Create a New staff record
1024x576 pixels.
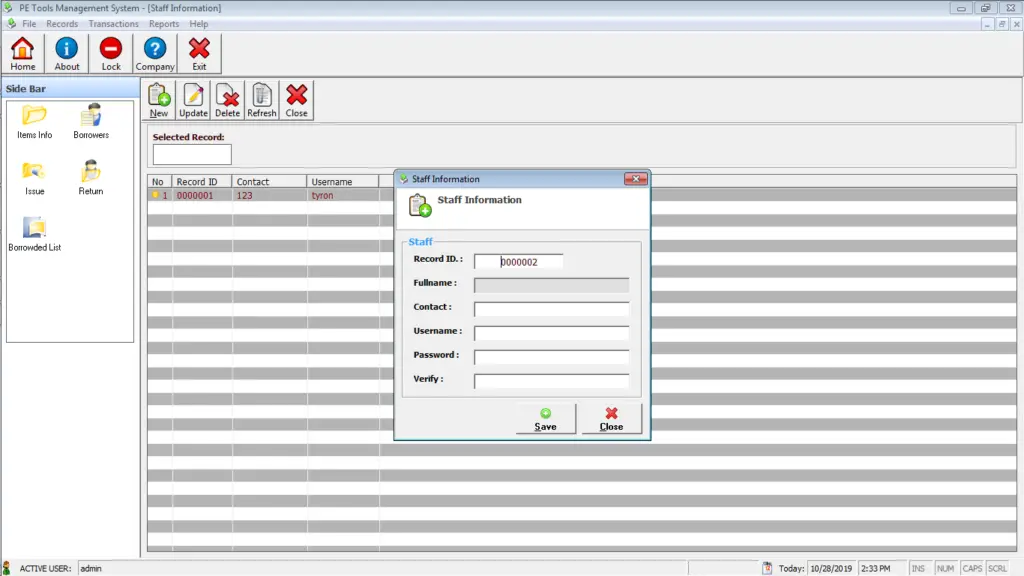coord(158,99)
